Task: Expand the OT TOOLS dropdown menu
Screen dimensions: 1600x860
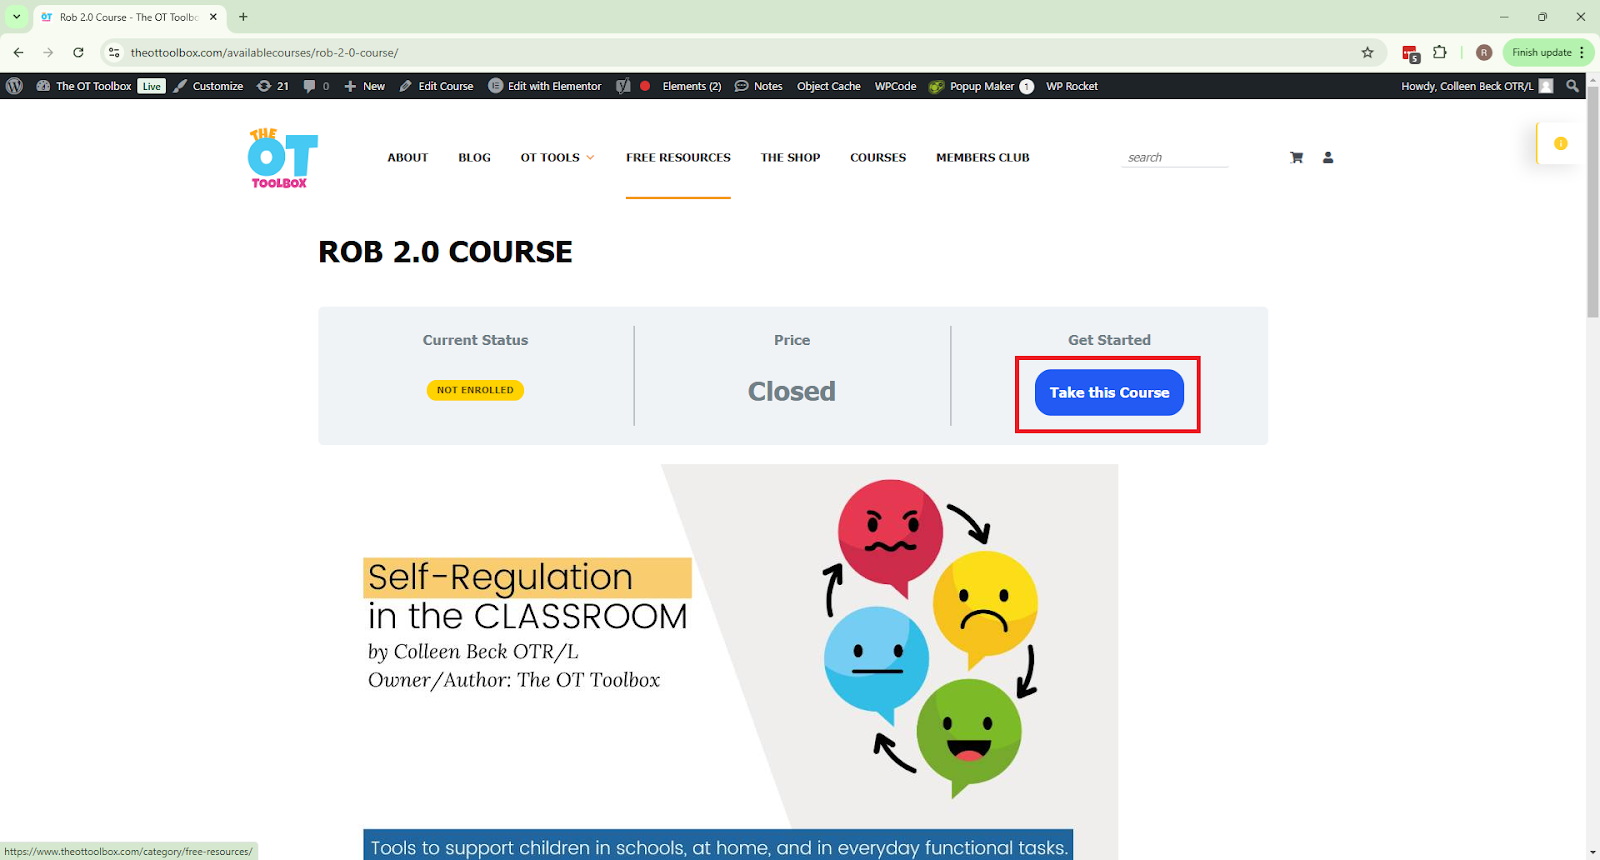Action: [557, 158]
